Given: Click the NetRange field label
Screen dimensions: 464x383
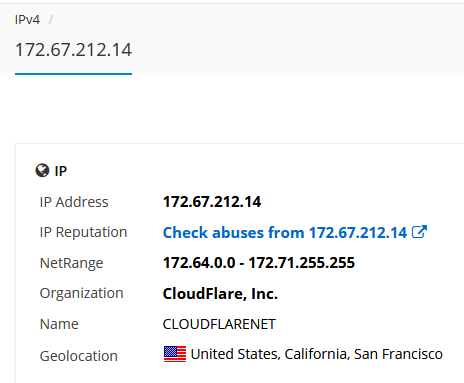Looking at the screenshot, I should [71, 263].
